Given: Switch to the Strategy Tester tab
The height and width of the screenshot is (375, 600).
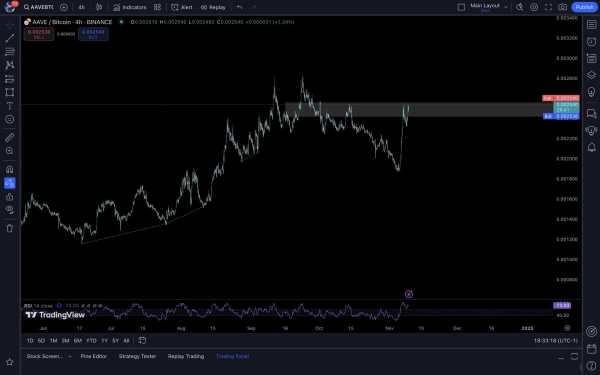Looking at the screenshot, I should (x=137, y=356).
